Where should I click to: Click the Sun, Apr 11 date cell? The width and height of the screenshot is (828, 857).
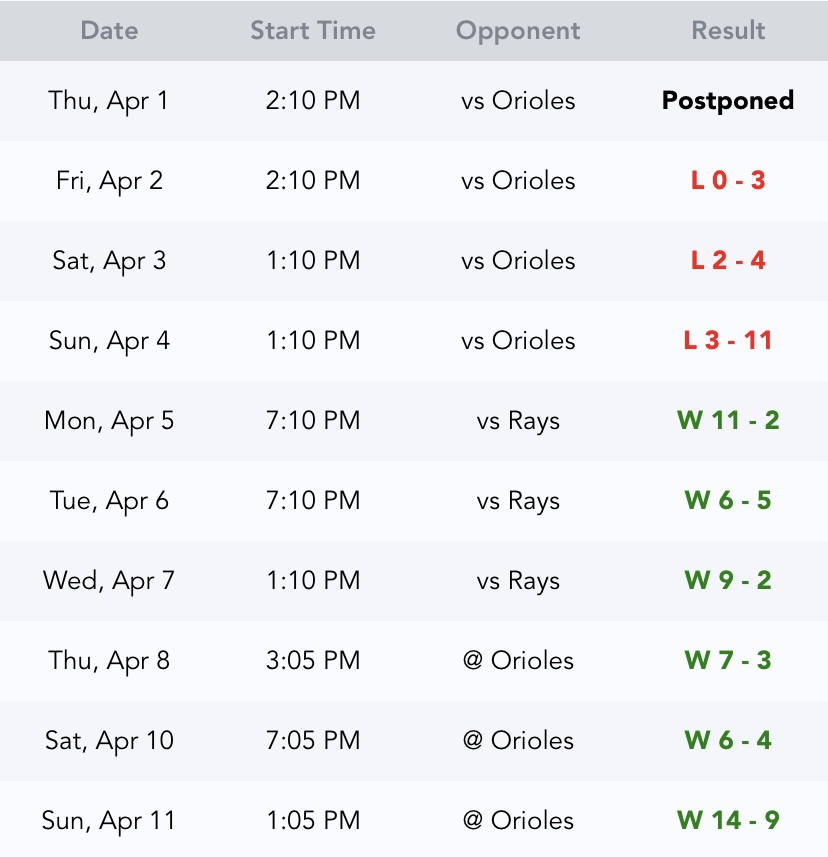coord(109,820)
